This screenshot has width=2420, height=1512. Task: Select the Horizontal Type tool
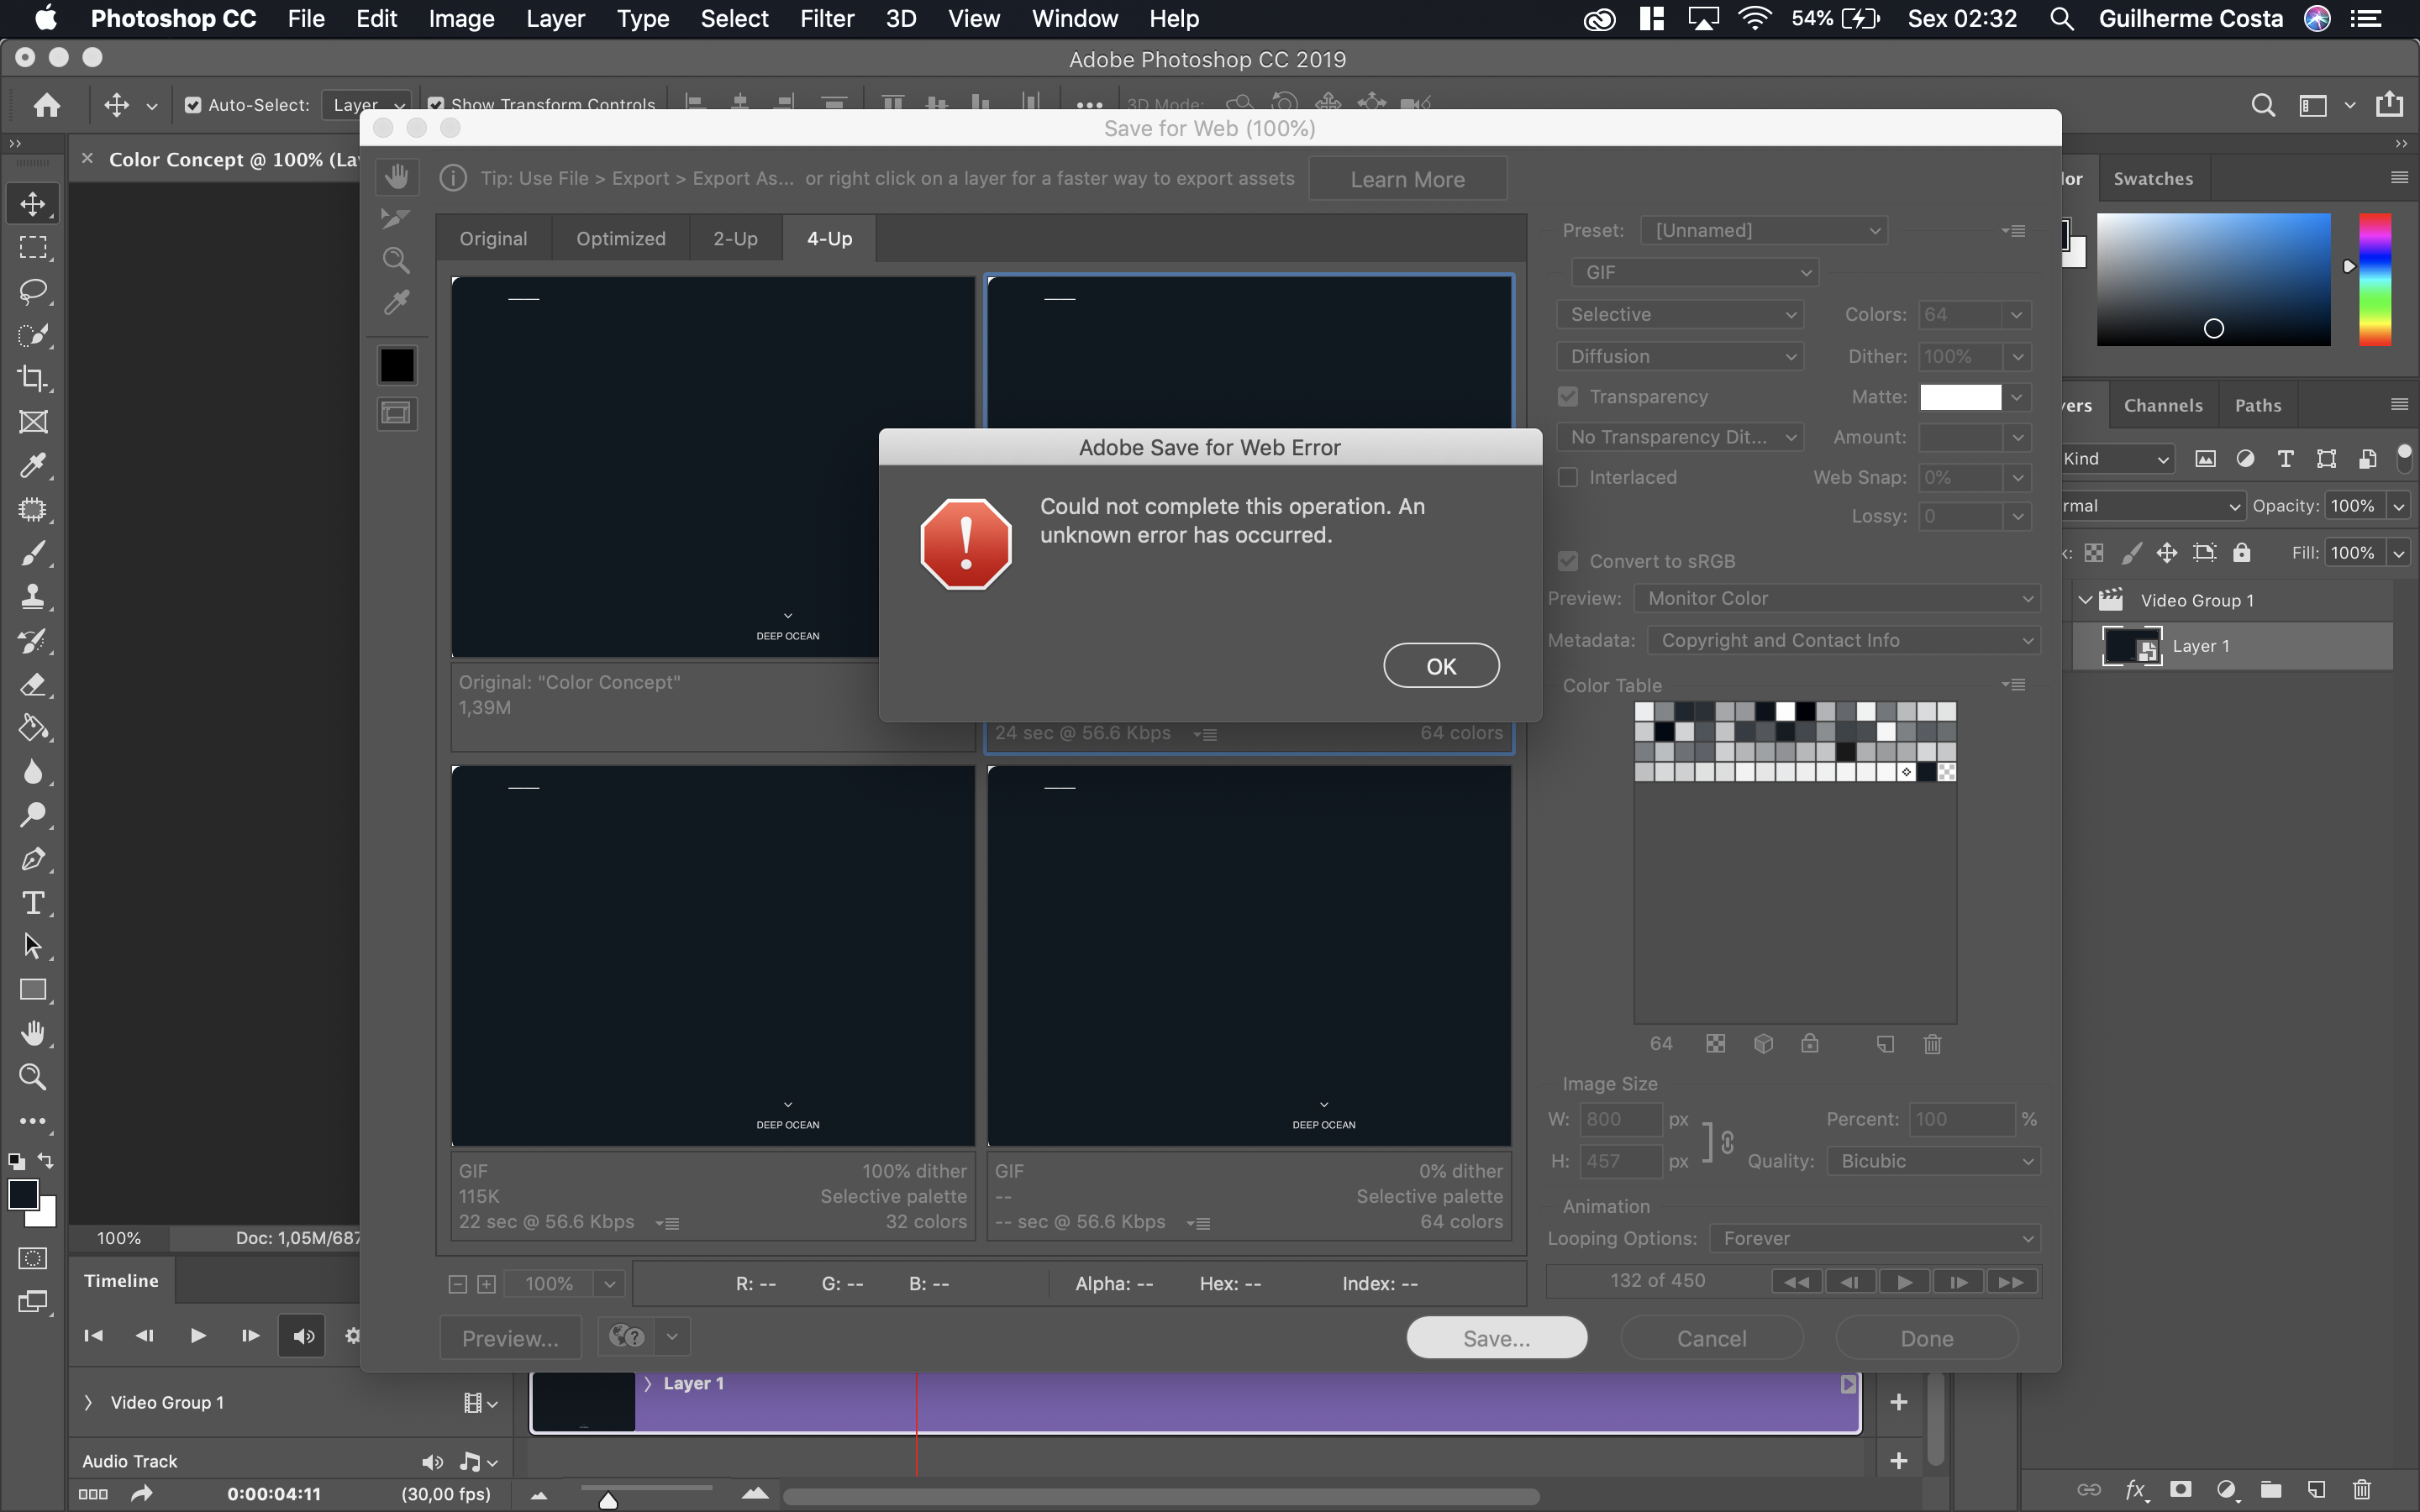[33, 903]
